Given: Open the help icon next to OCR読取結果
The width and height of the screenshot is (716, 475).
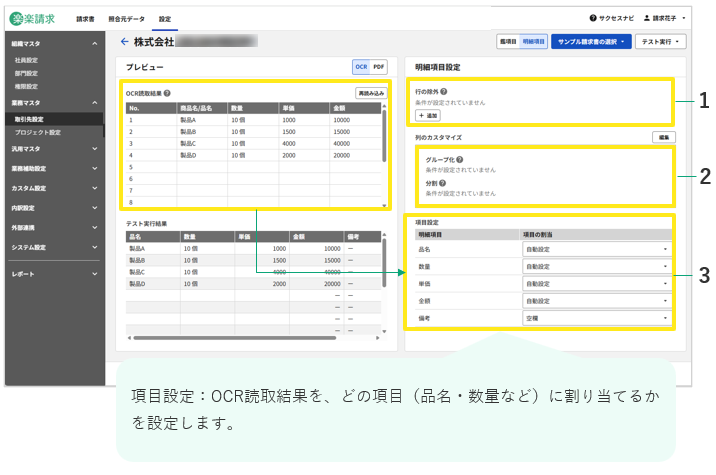Looking at the screenshot, I should [167, 93].
